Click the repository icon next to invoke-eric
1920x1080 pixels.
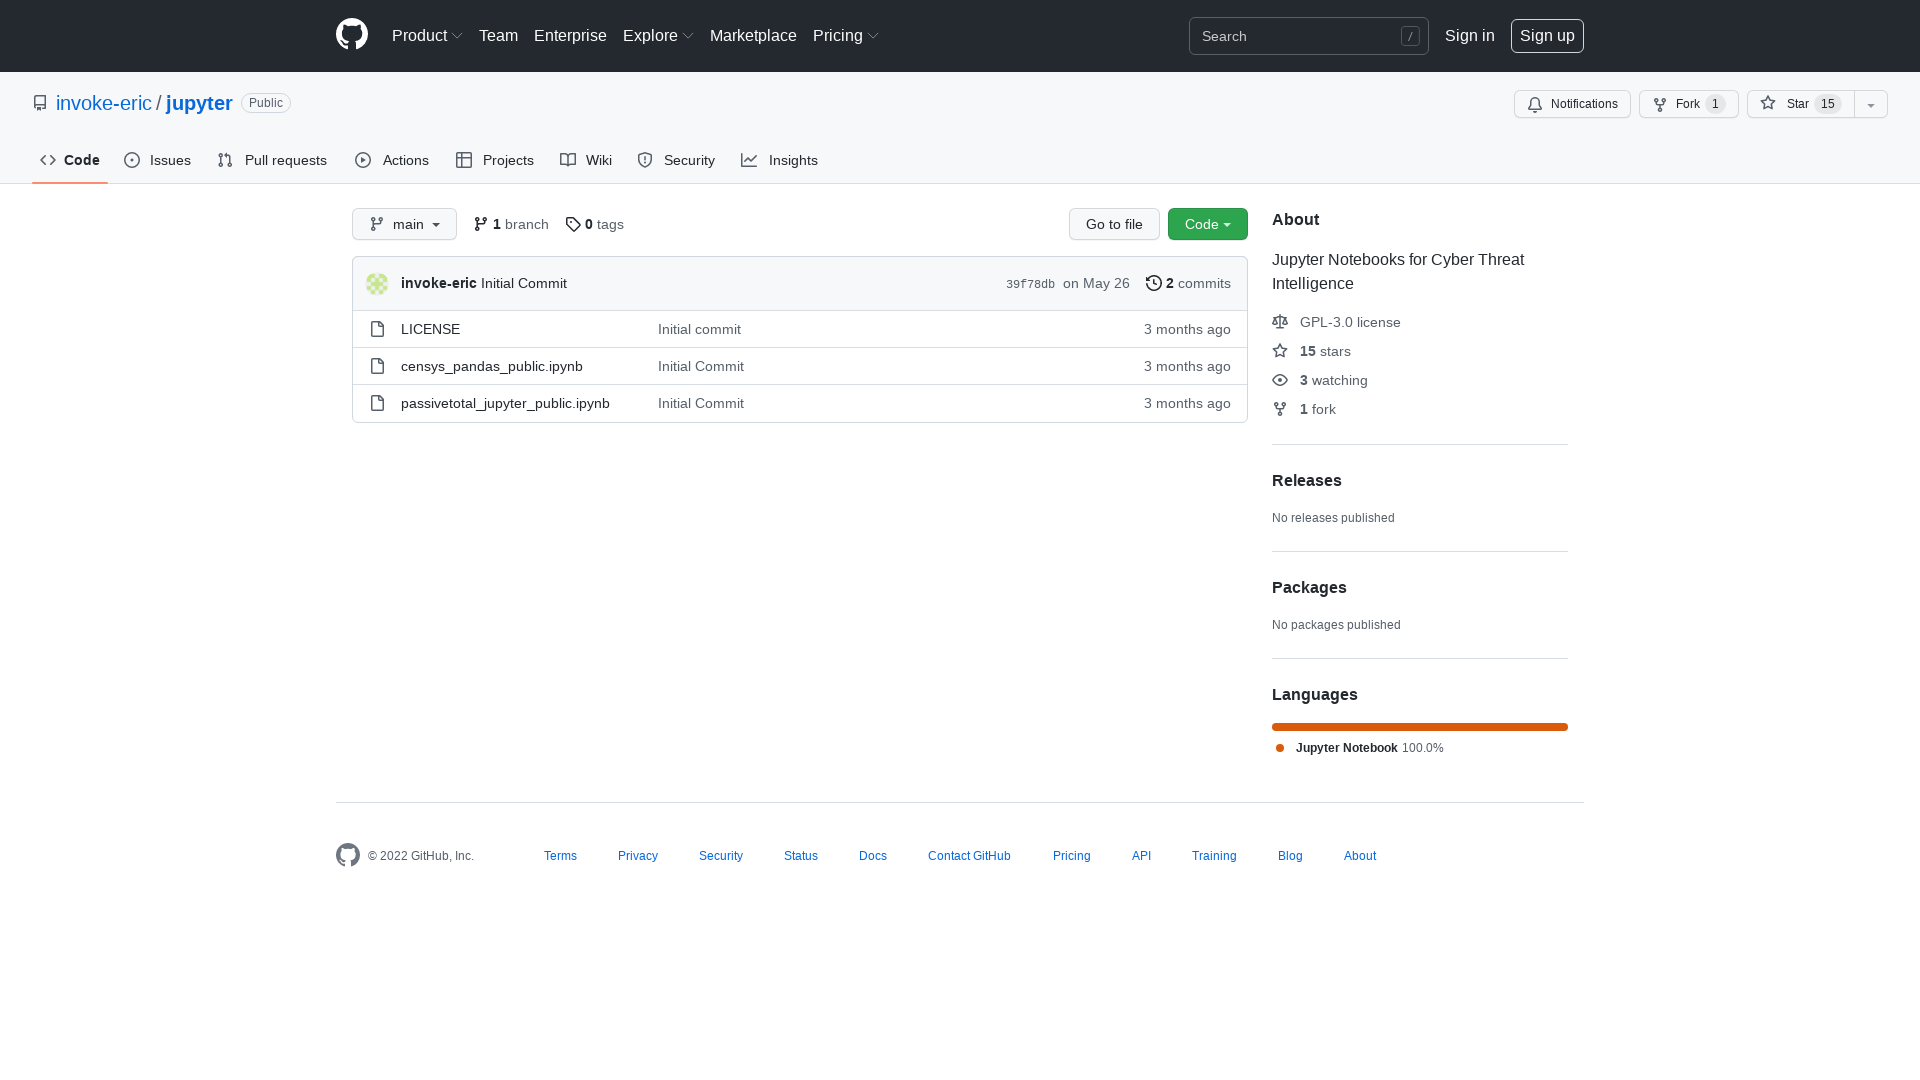(x=40, y=103)
